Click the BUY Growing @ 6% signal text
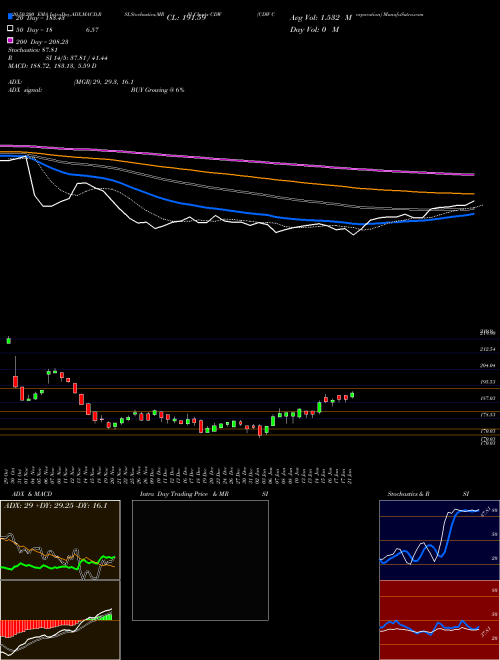 coord(157,90)
